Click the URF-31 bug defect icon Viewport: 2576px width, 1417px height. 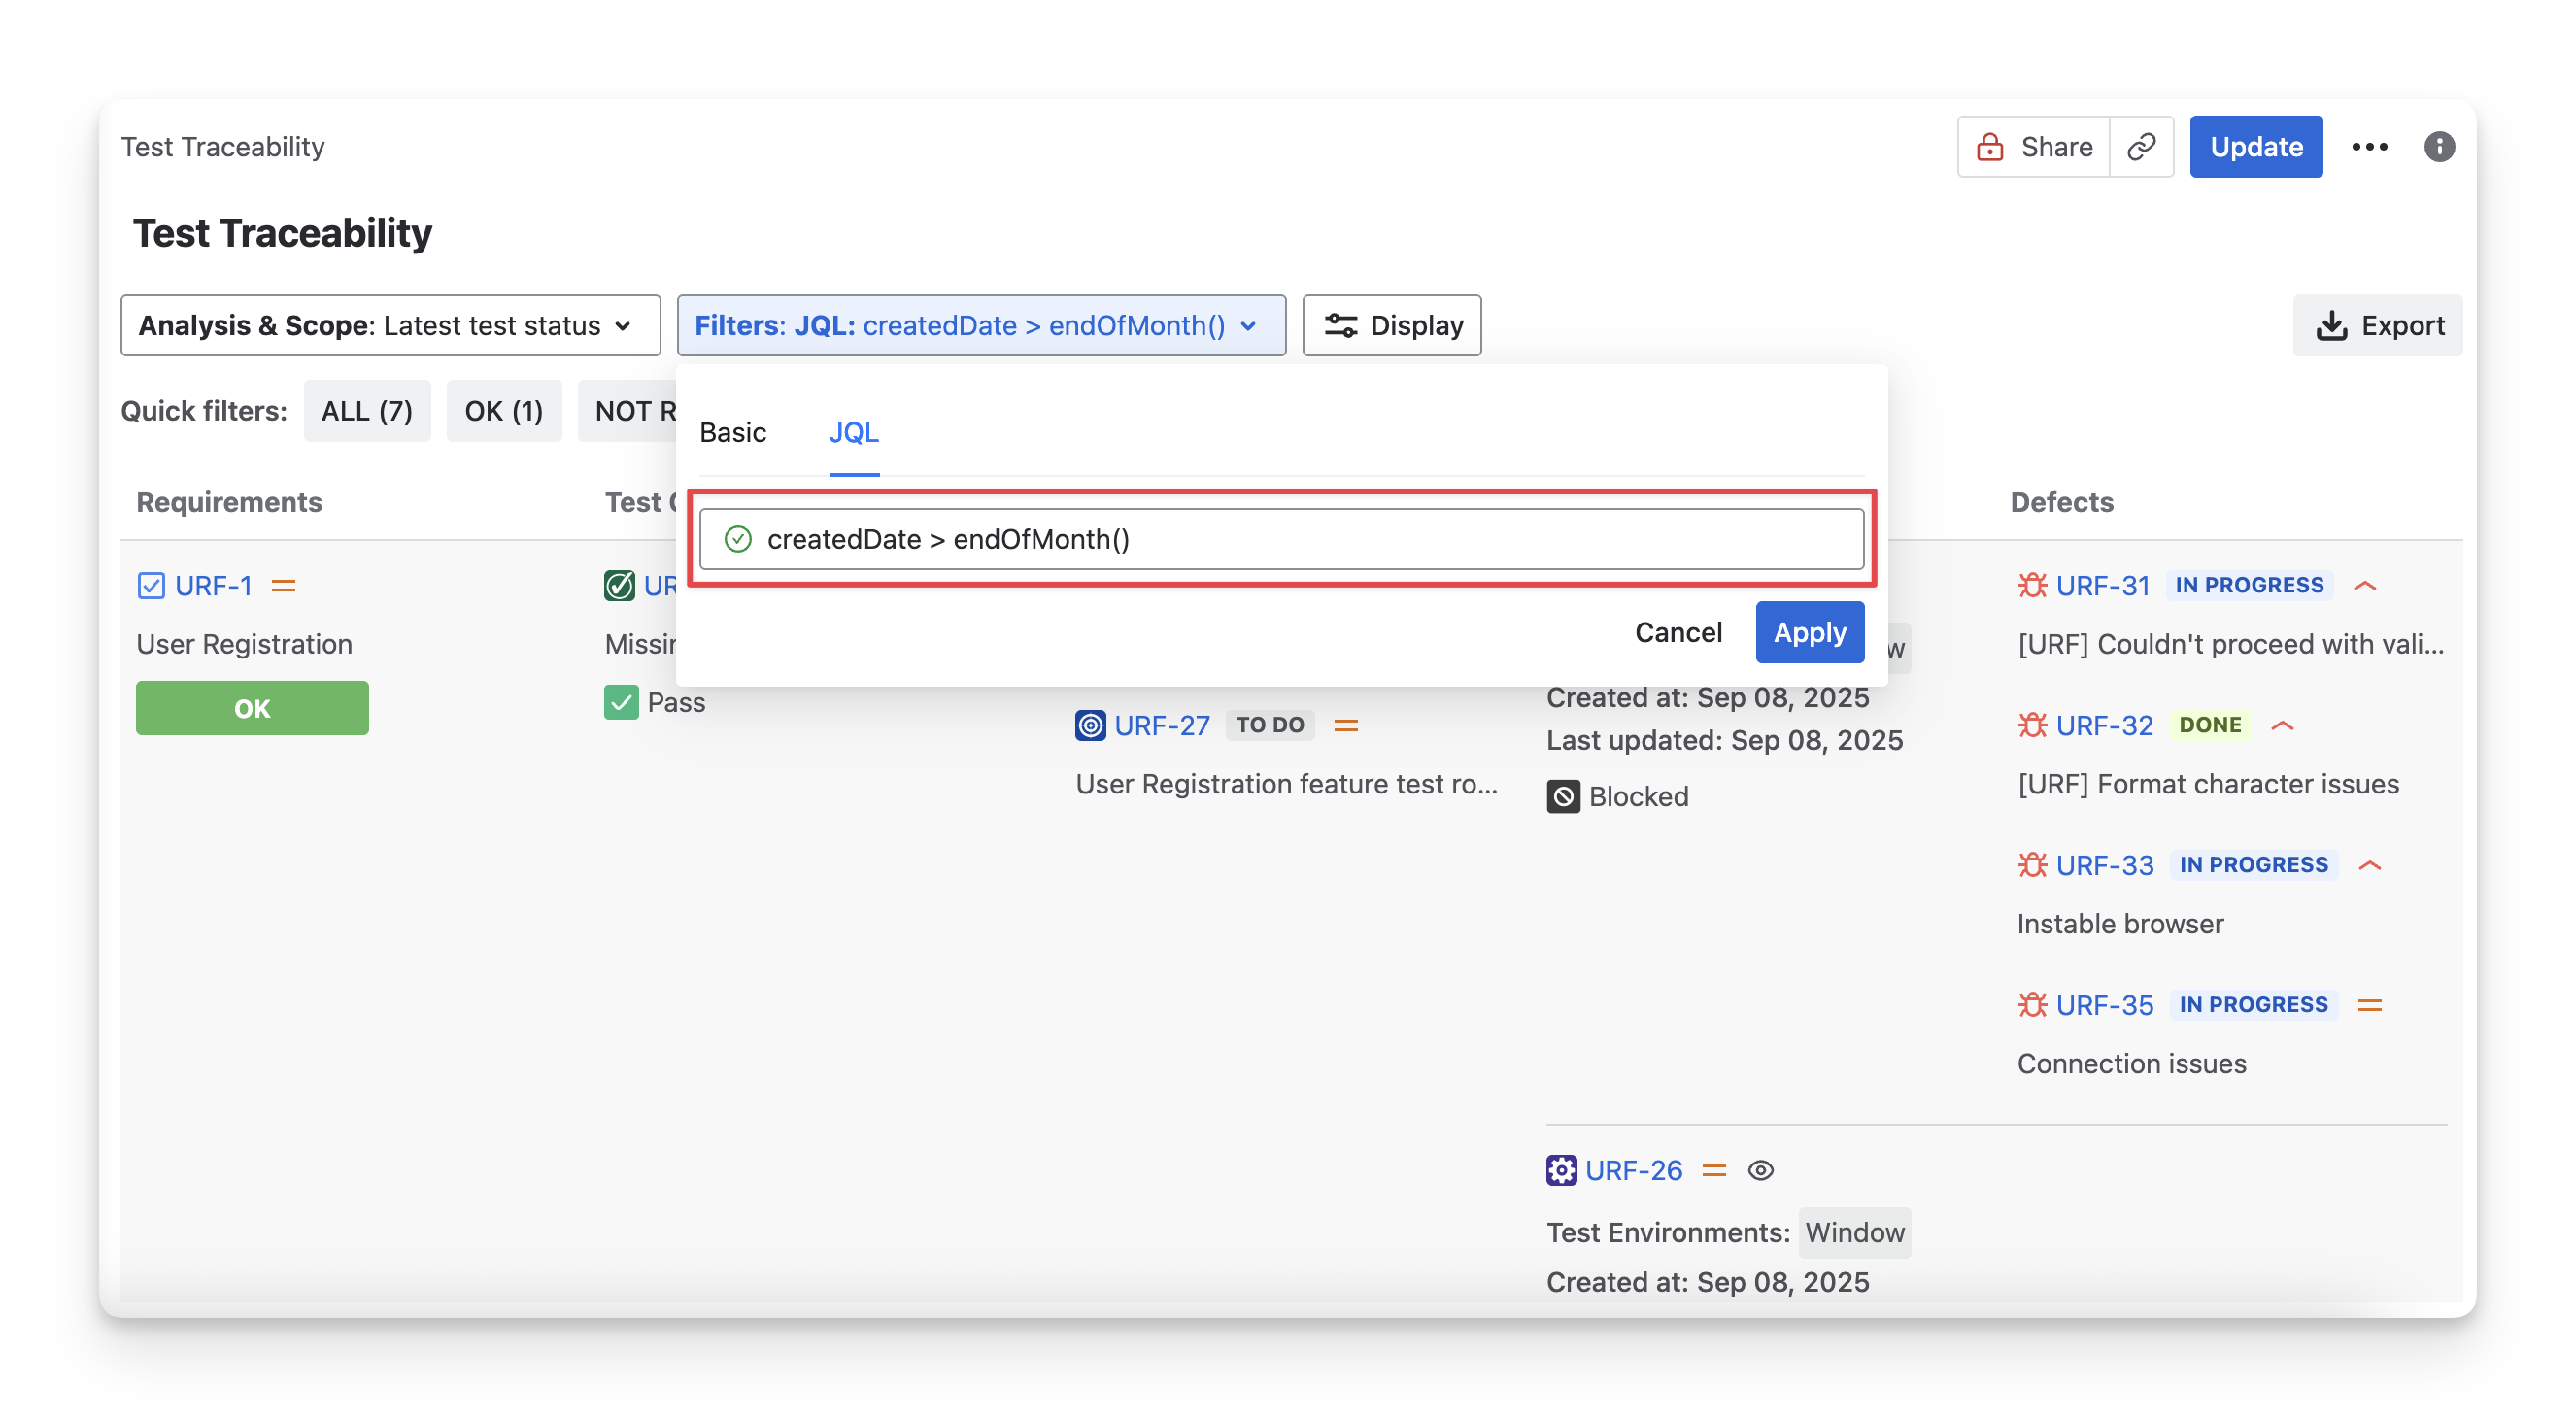coord(2032,585)
